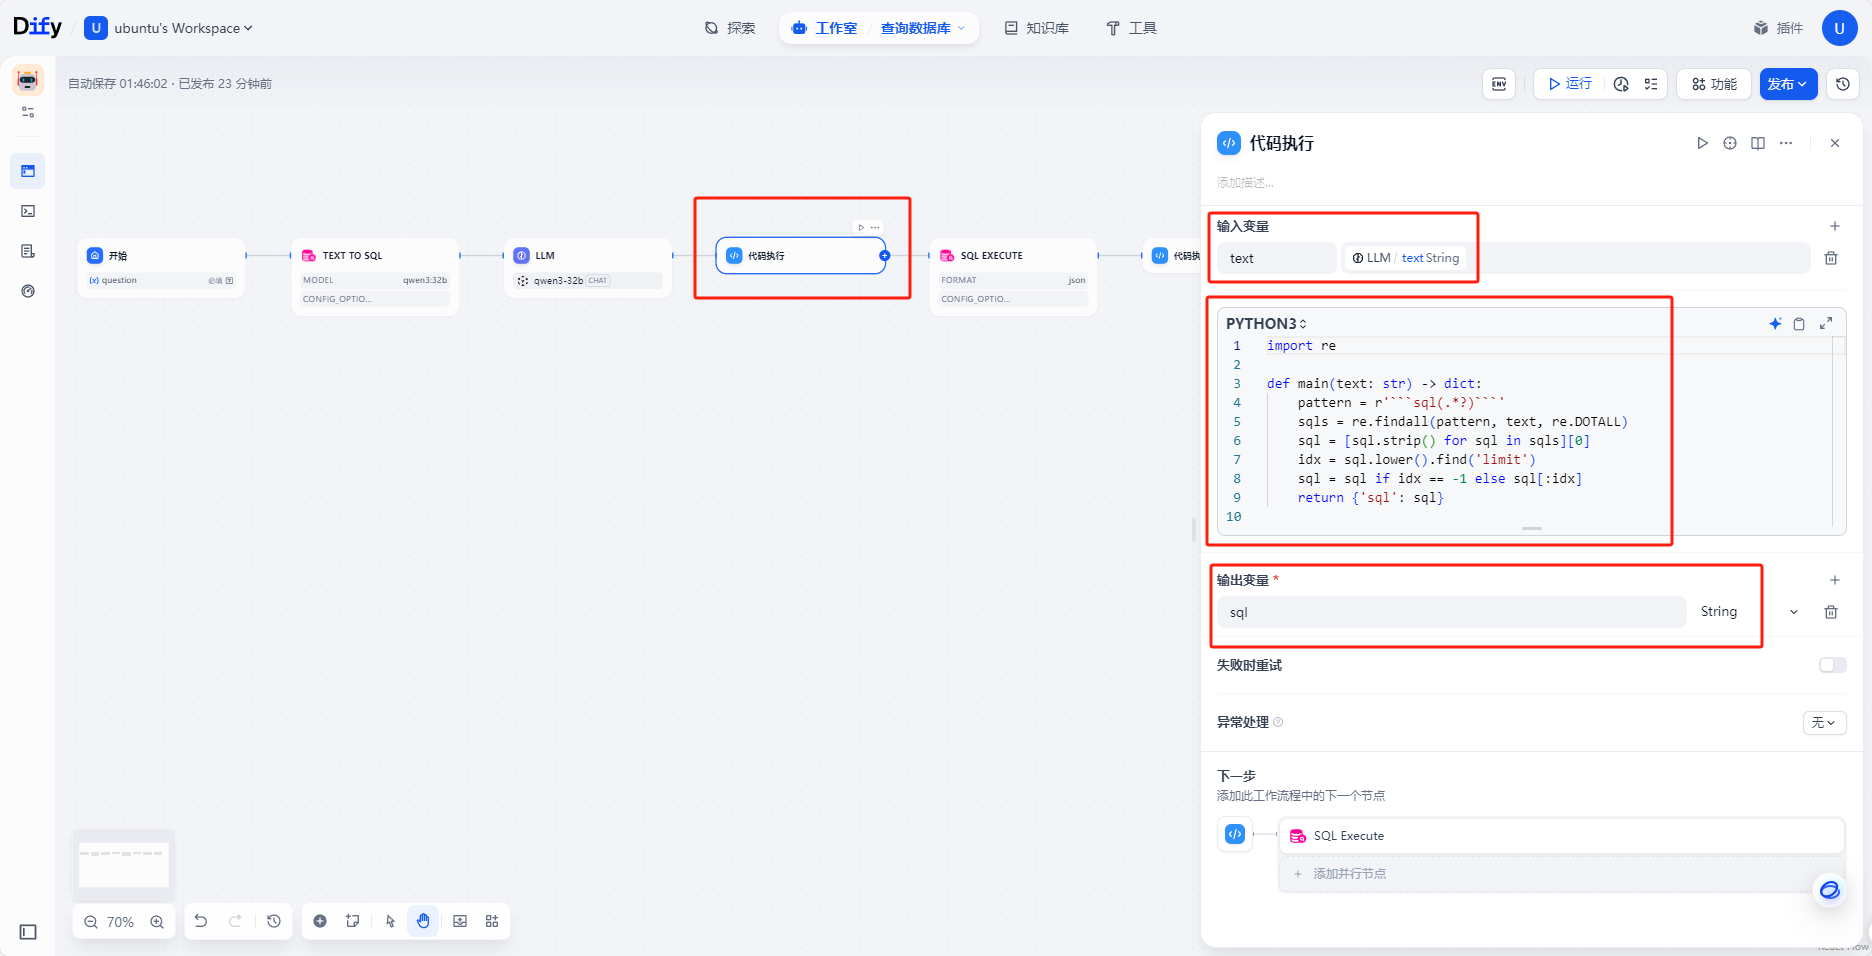
Task: Organize nodes with the arrange icon
Action: tap(492, 921)
